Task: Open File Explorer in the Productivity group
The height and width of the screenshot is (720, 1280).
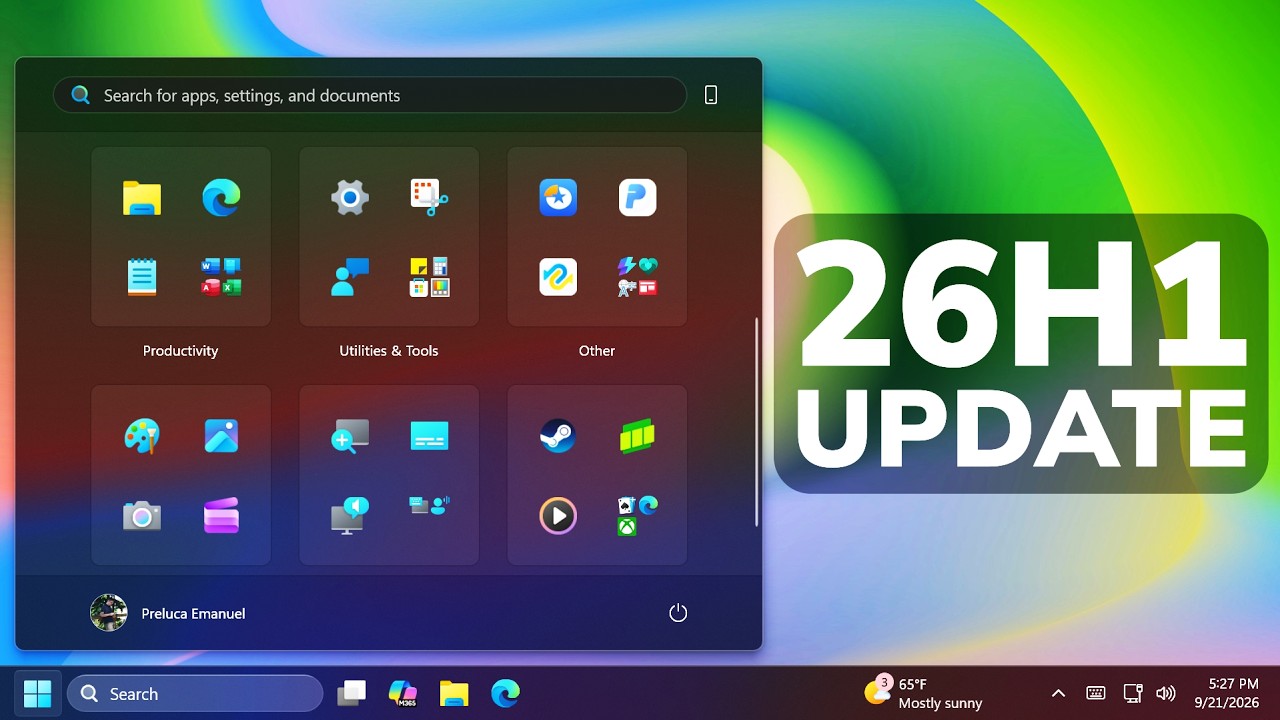Action: pos(142,197)
